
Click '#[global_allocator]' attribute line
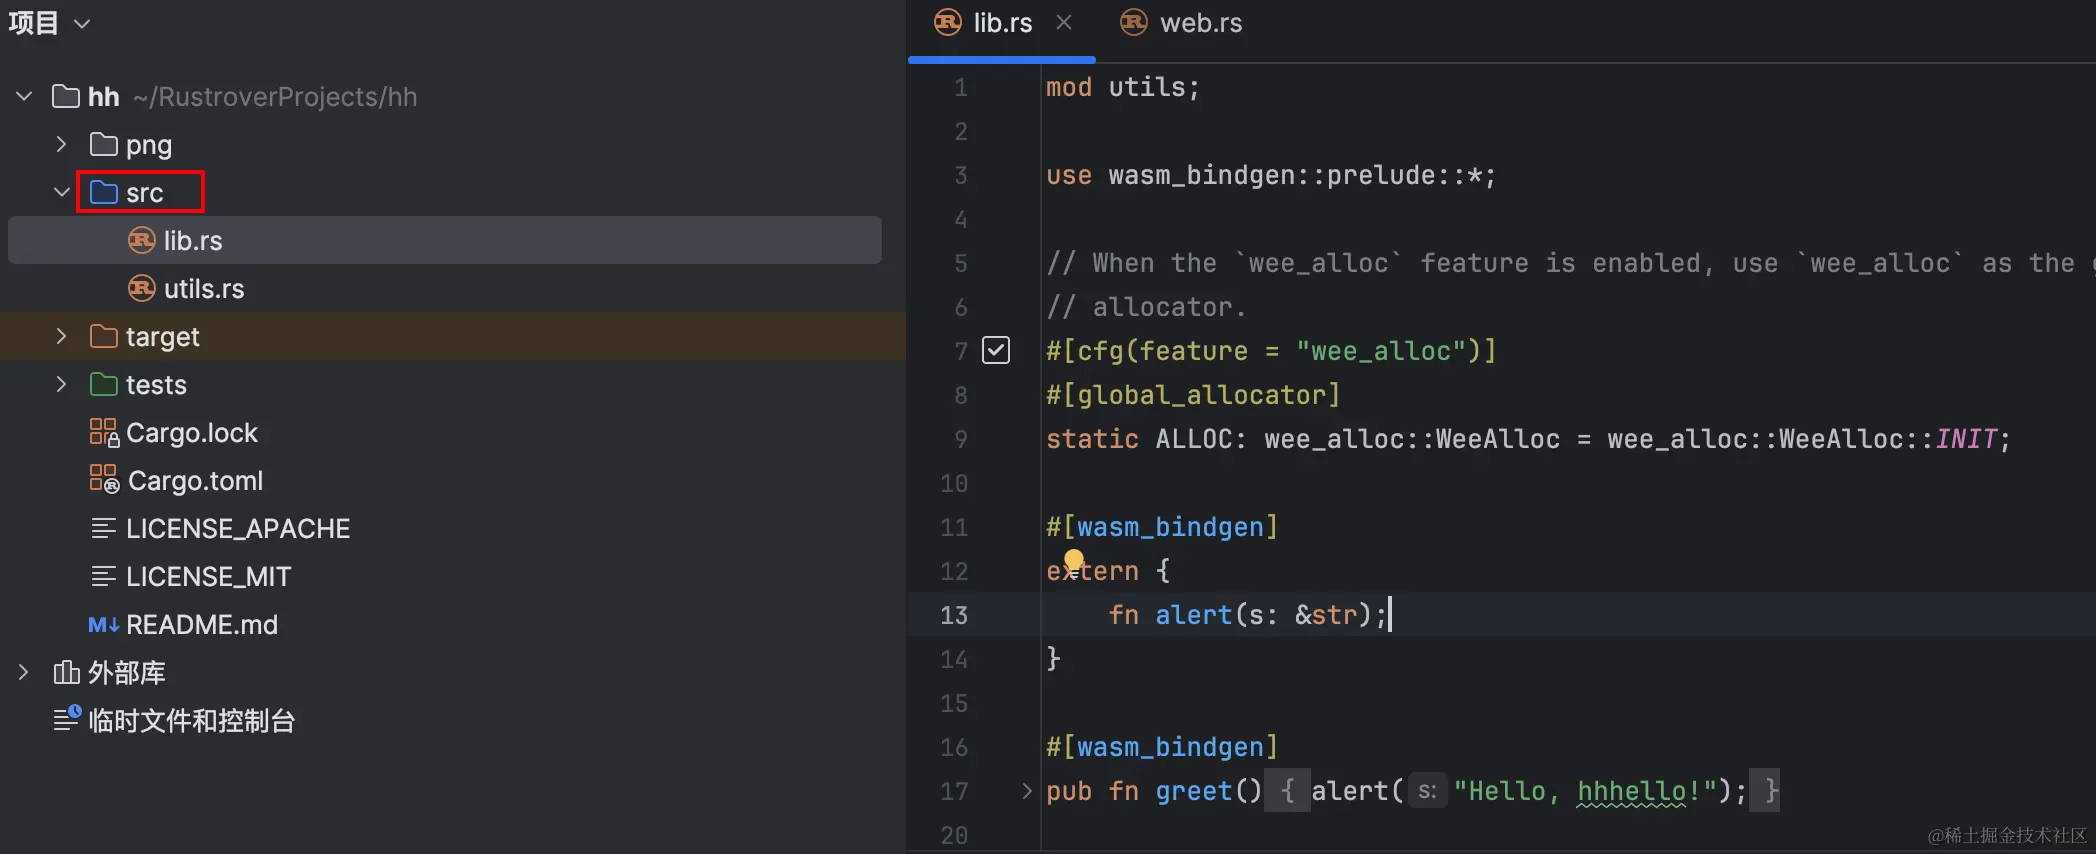(1193, 395)
